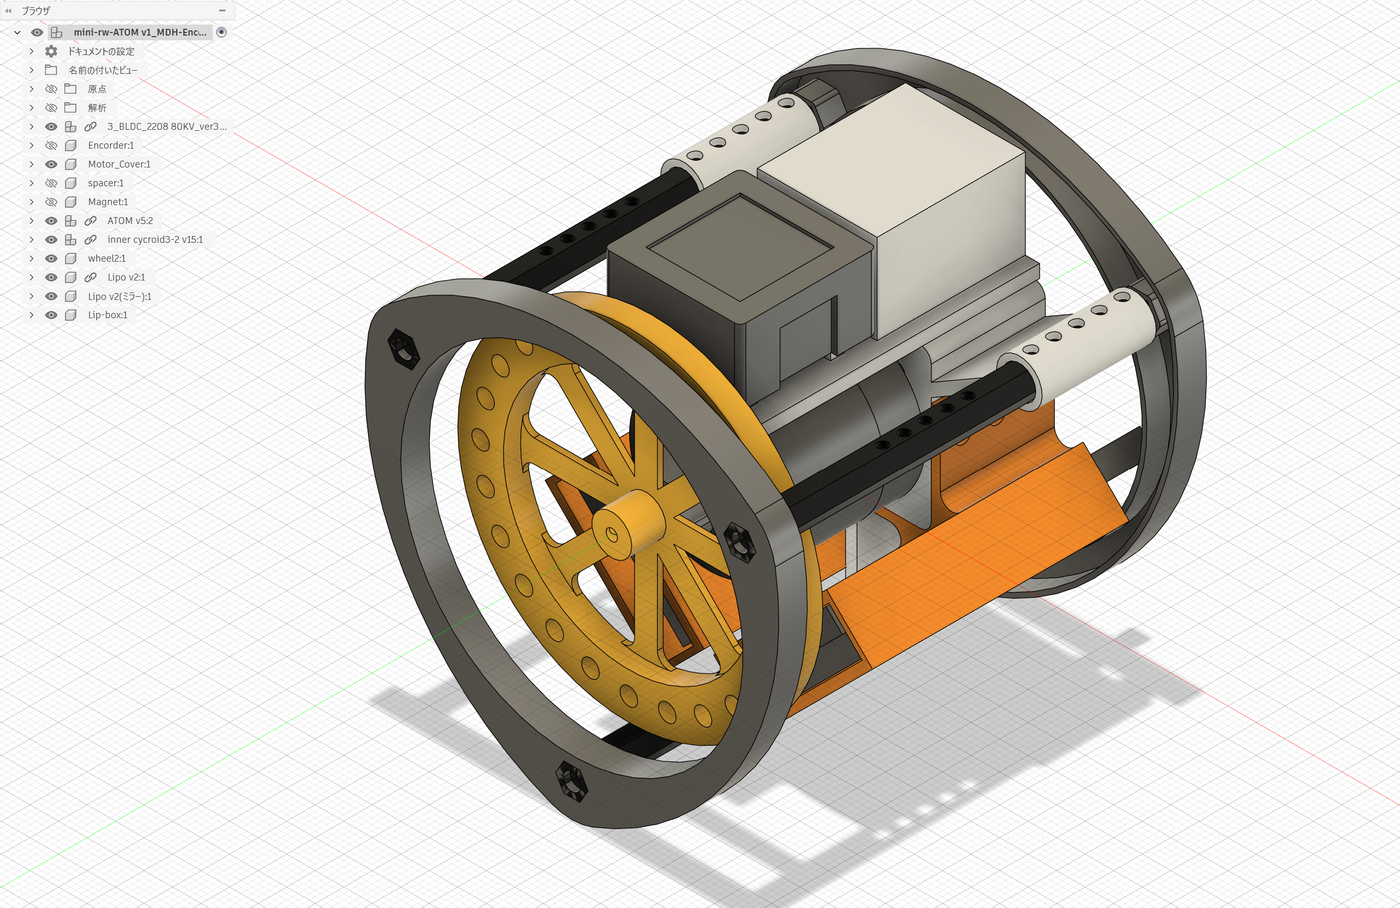Toggle visibility of the root mini-rw-ATOM assembly
The height and width of the screenshot is (908, 1400).
37,32
